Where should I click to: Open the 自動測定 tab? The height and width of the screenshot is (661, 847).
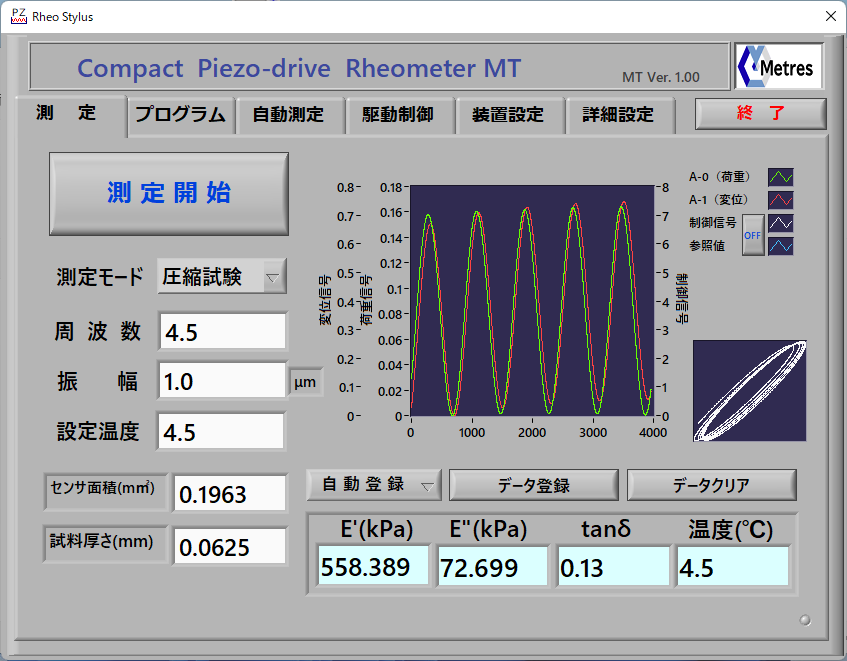(x=288, y=115)
